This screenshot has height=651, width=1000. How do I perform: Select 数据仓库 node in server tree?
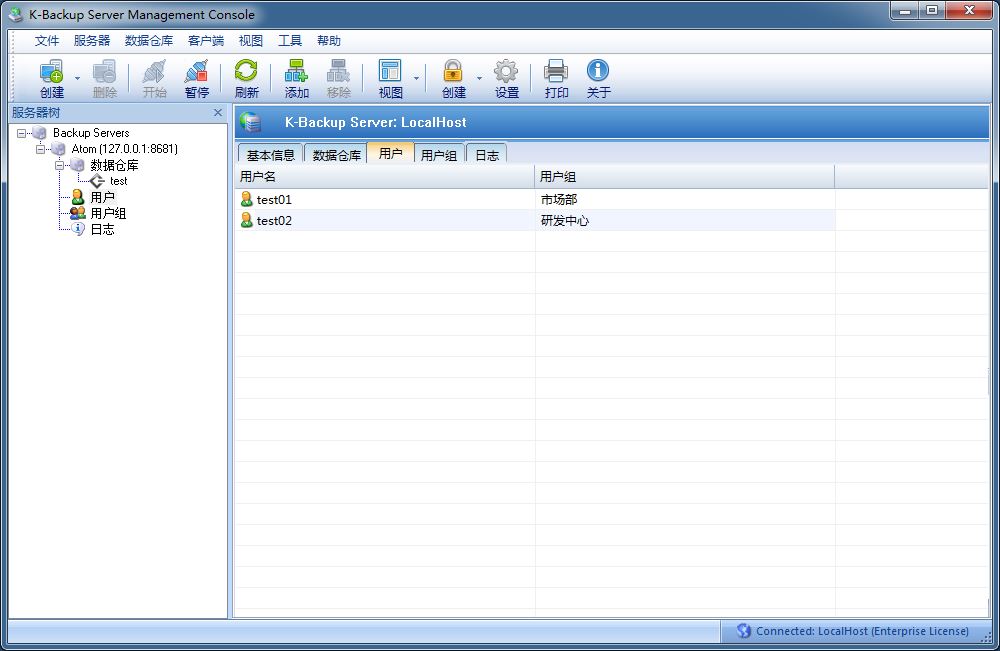(x=114, y=165)
